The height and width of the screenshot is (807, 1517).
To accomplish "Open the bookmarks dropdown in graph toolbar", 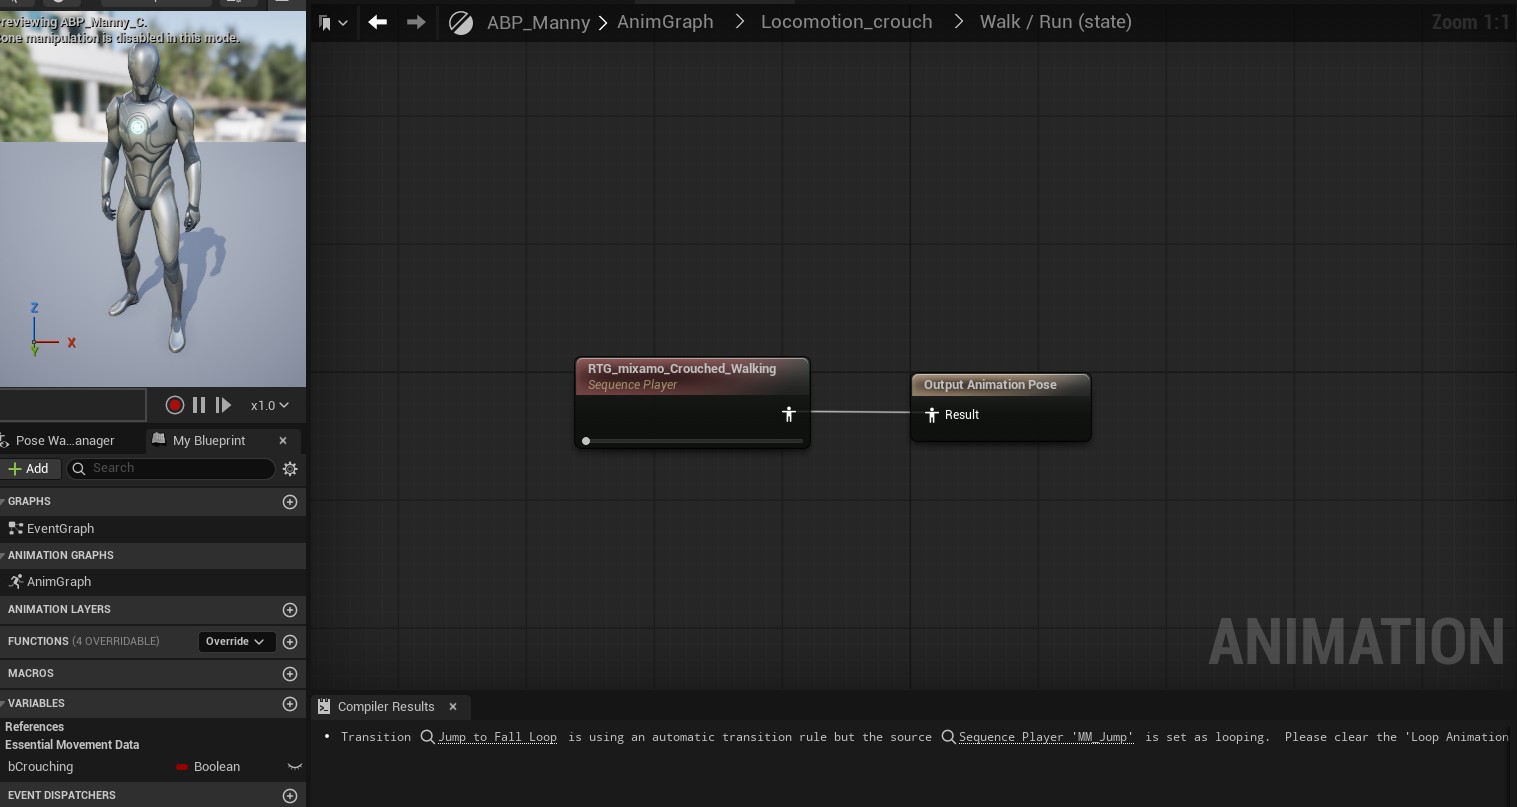I will pos(333,22).
